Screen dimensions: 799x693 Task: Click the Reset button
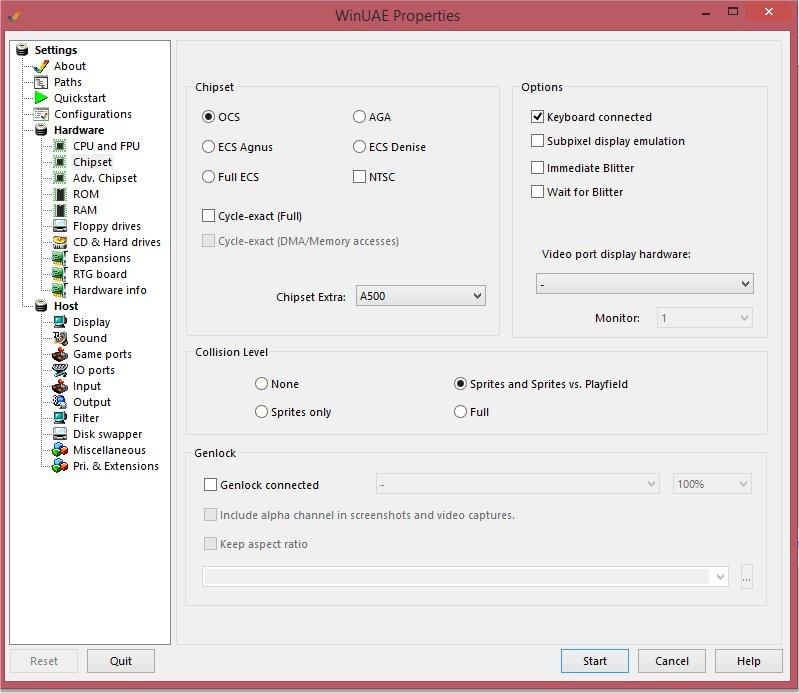tap(44, 661)
